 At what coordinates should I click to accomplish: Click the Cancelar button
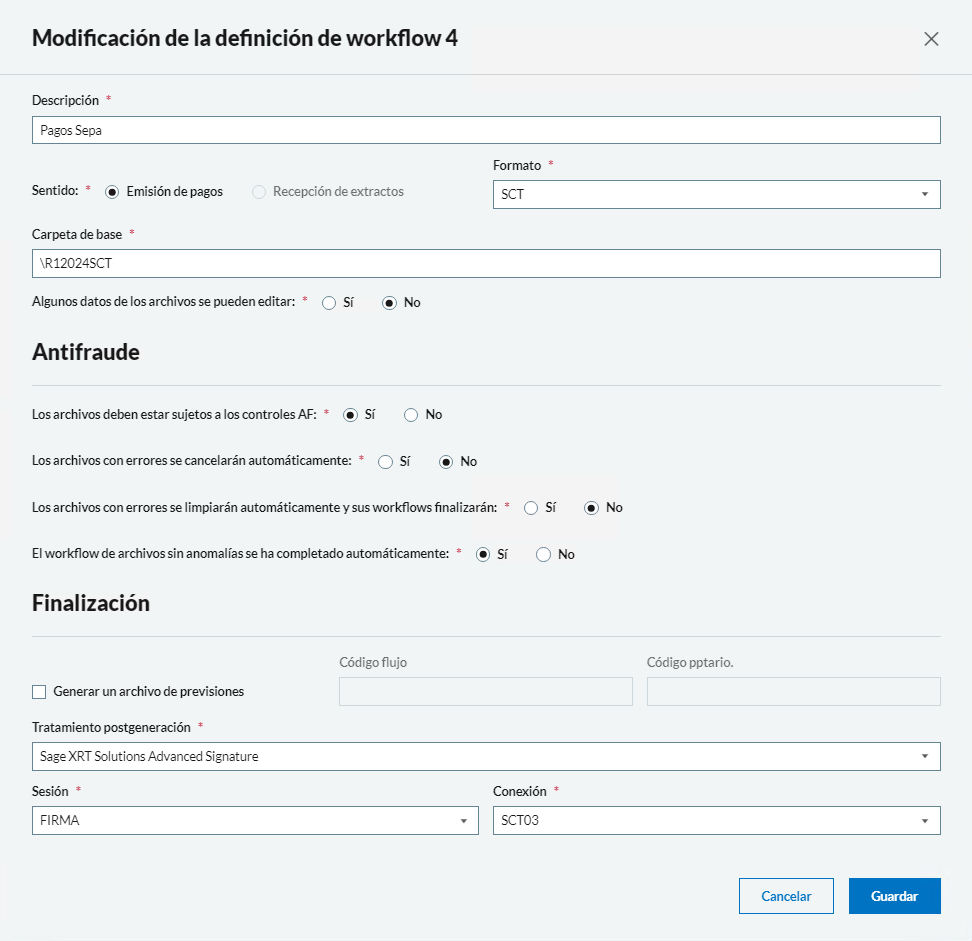click(x=786, y=896)
